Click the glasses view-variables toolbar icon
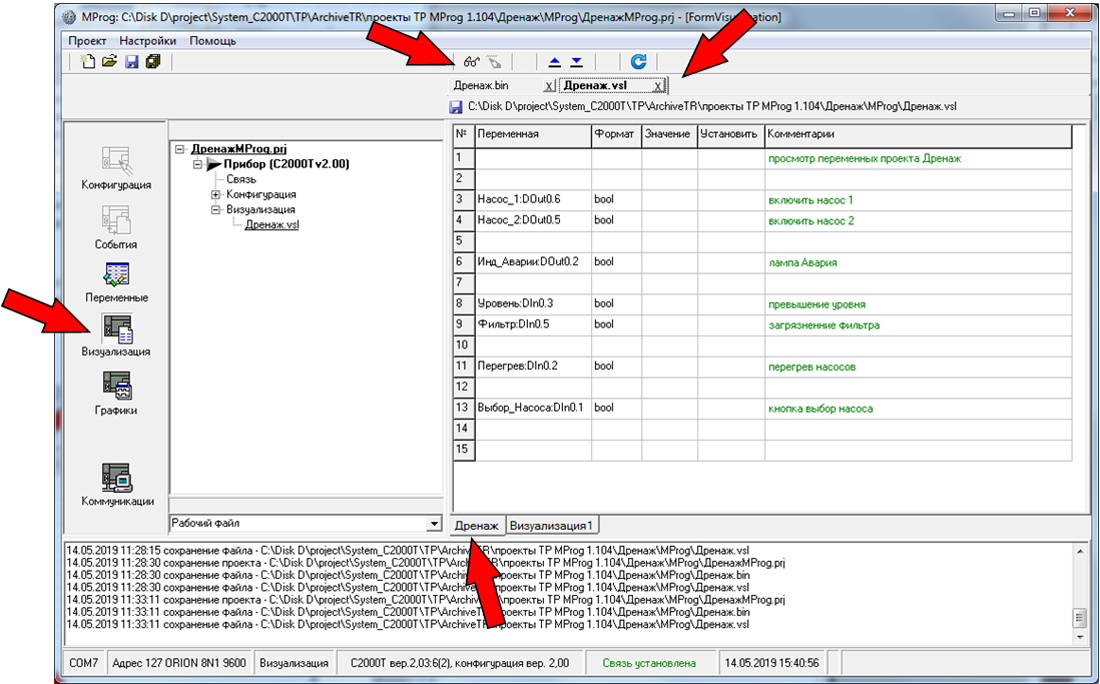 point(471,61)
